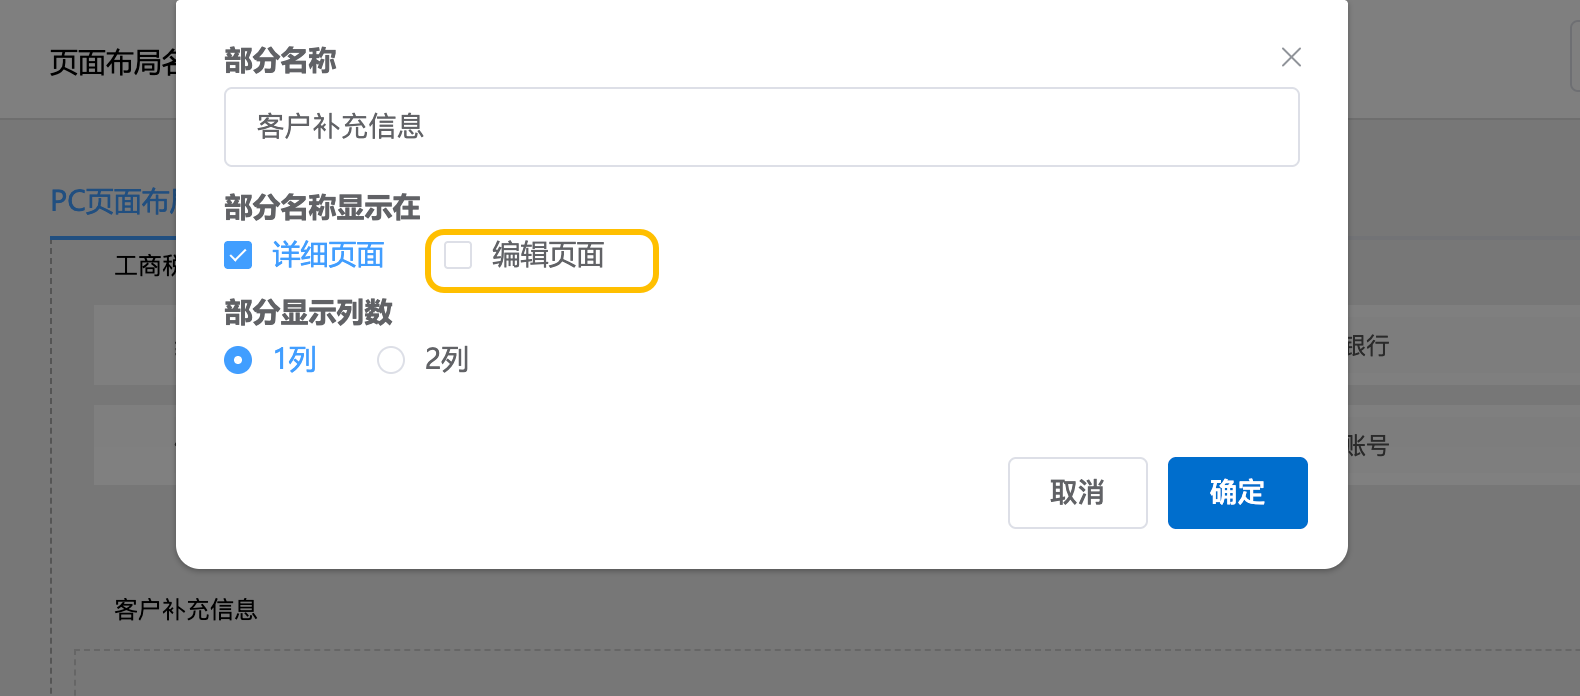
Task: Click the 2列 label text
Action: pyautogui.click(x=447, y=360)
